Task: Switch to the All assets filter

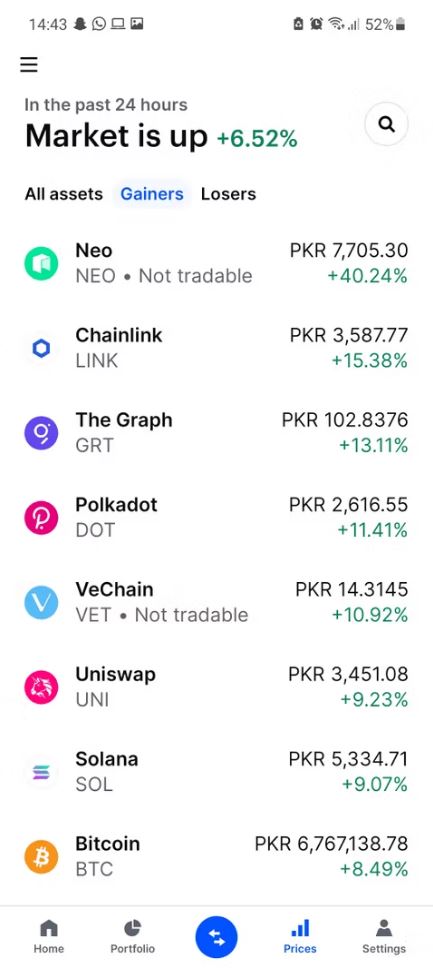Action: pos(64,194)
